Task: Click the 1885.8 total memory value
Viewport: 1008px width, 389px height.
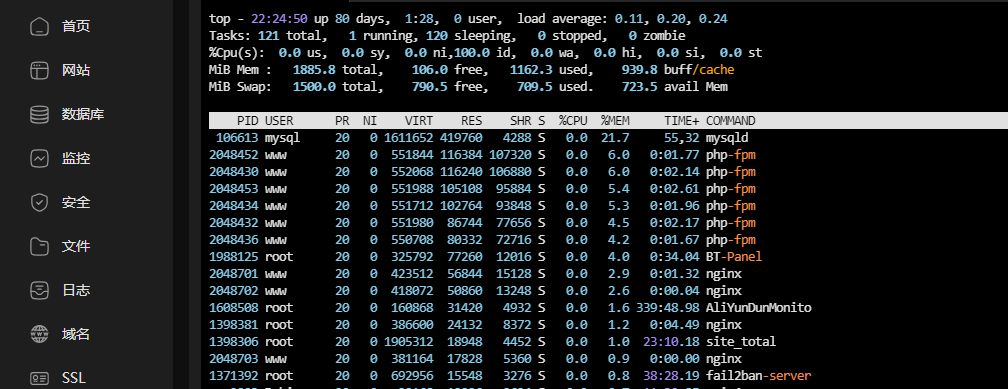Action: (x=314, y=69)
